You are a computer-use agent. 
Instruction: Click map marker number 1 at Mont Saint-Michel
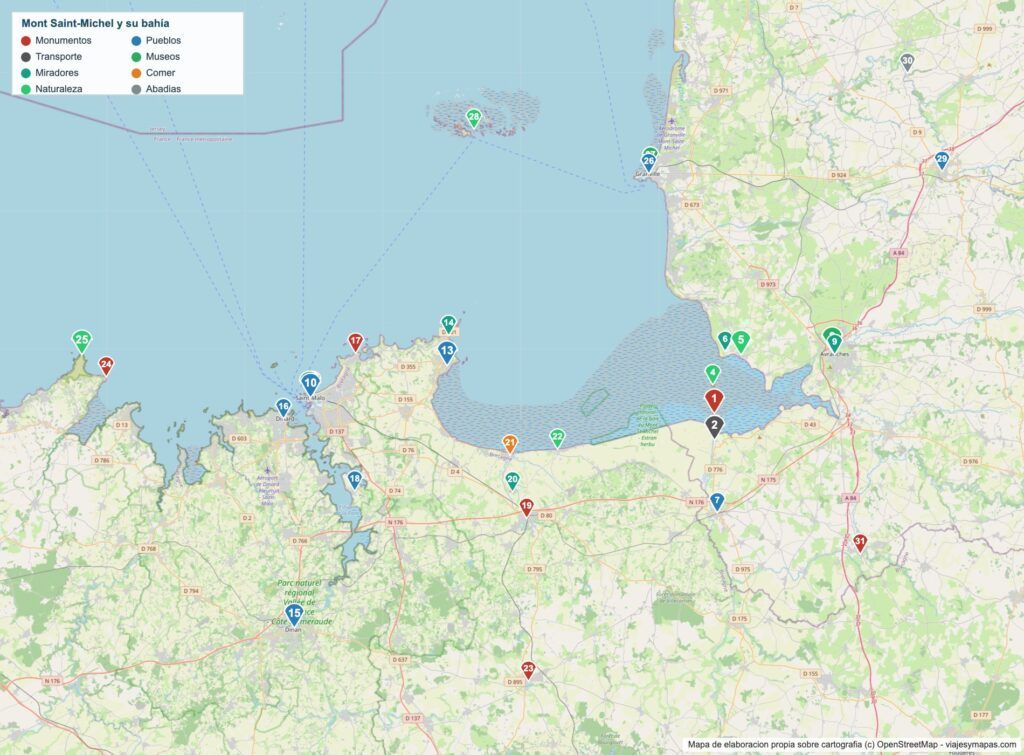[714, 399]
